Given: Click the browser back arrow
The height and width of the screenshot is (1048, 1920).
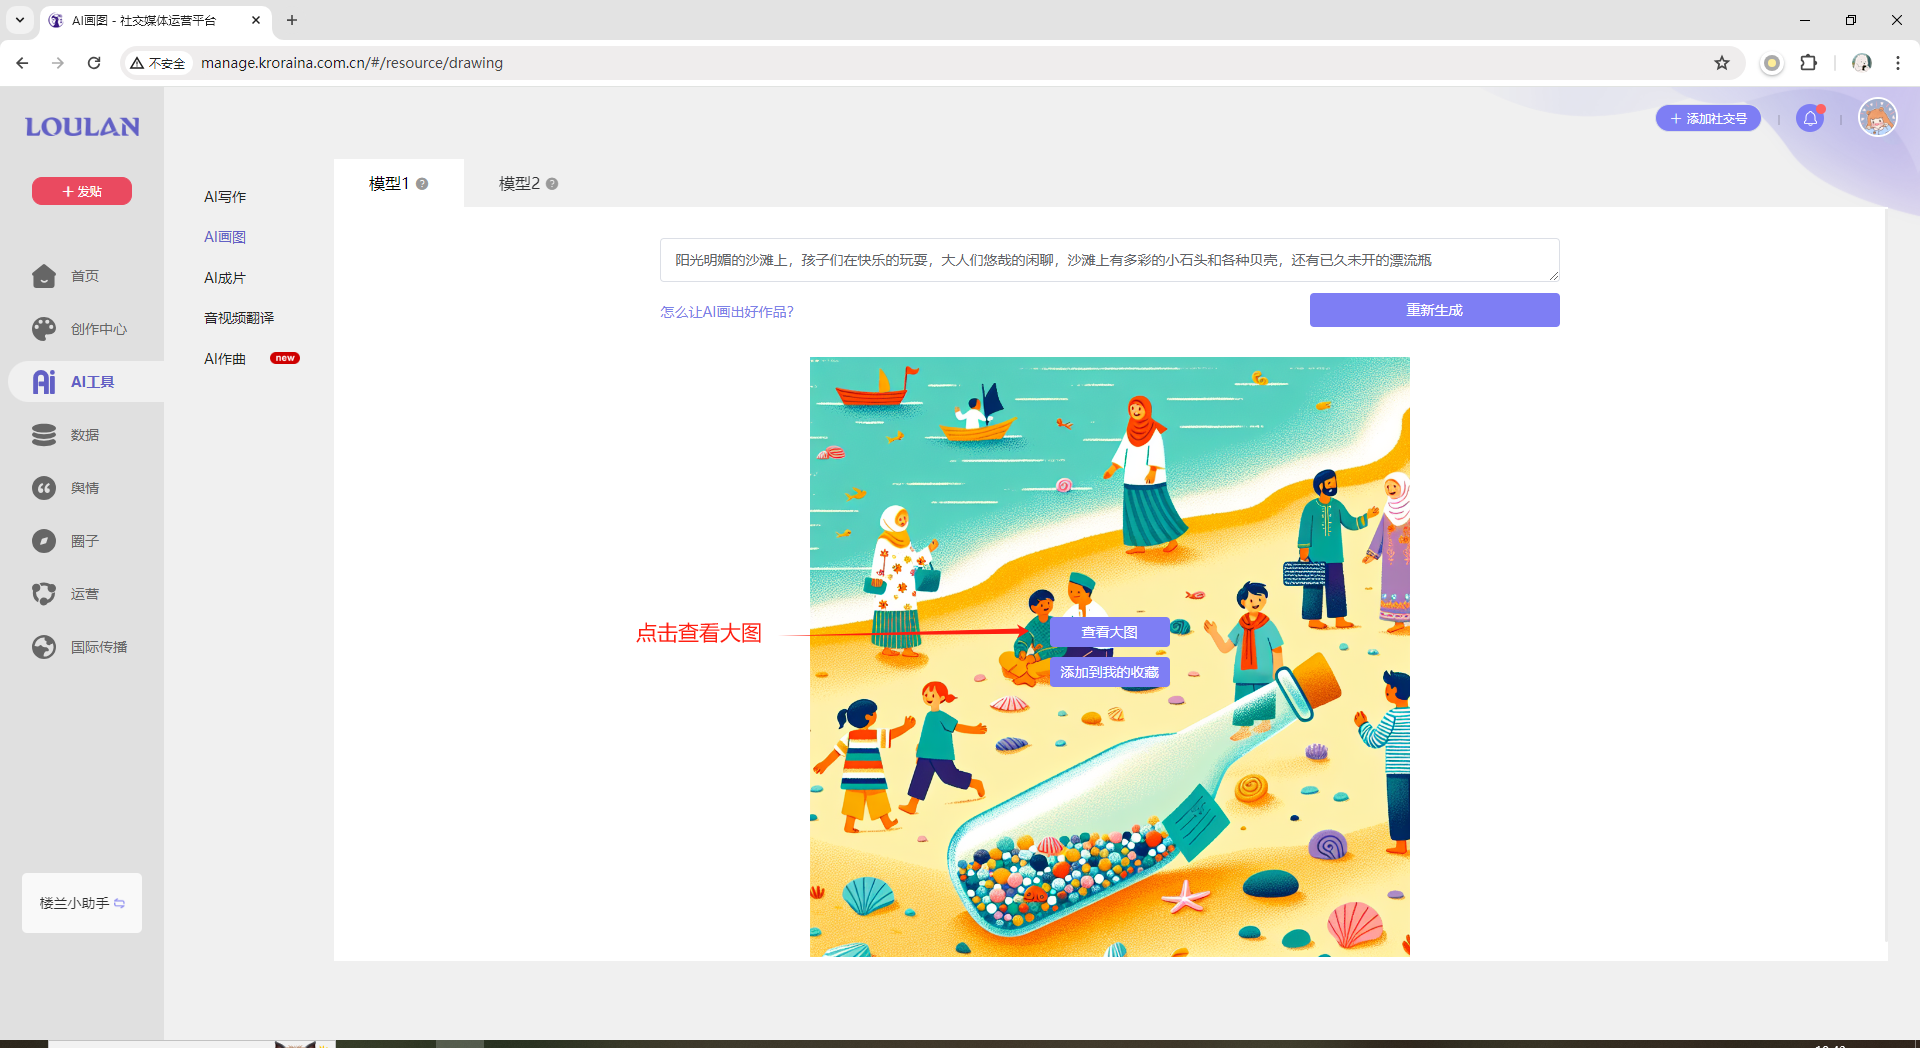Looking at the screenshot, I should (x=22, y=63).
